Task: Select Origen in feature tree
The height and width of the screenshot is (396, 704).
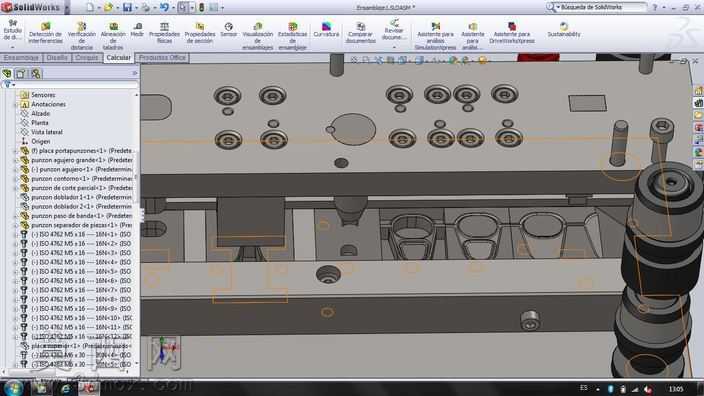Action: (40, 141)
